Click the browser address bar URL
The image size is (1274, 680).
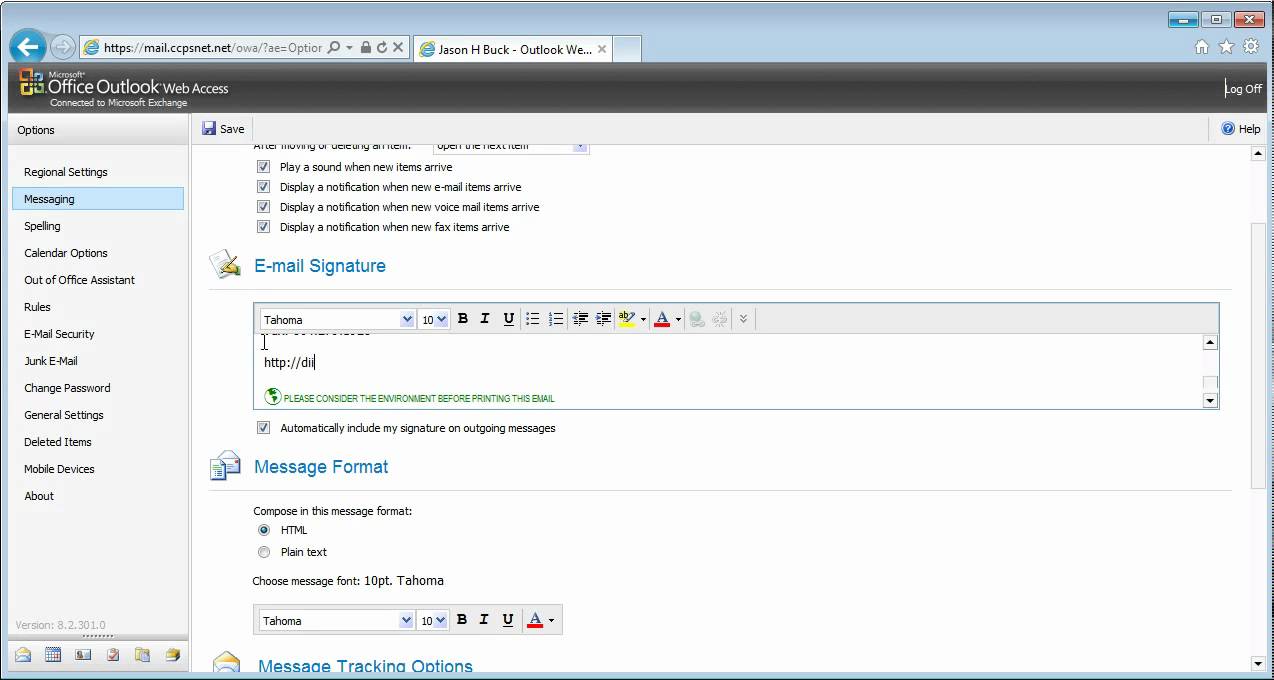pyautogui.click(x=213, y=47)
